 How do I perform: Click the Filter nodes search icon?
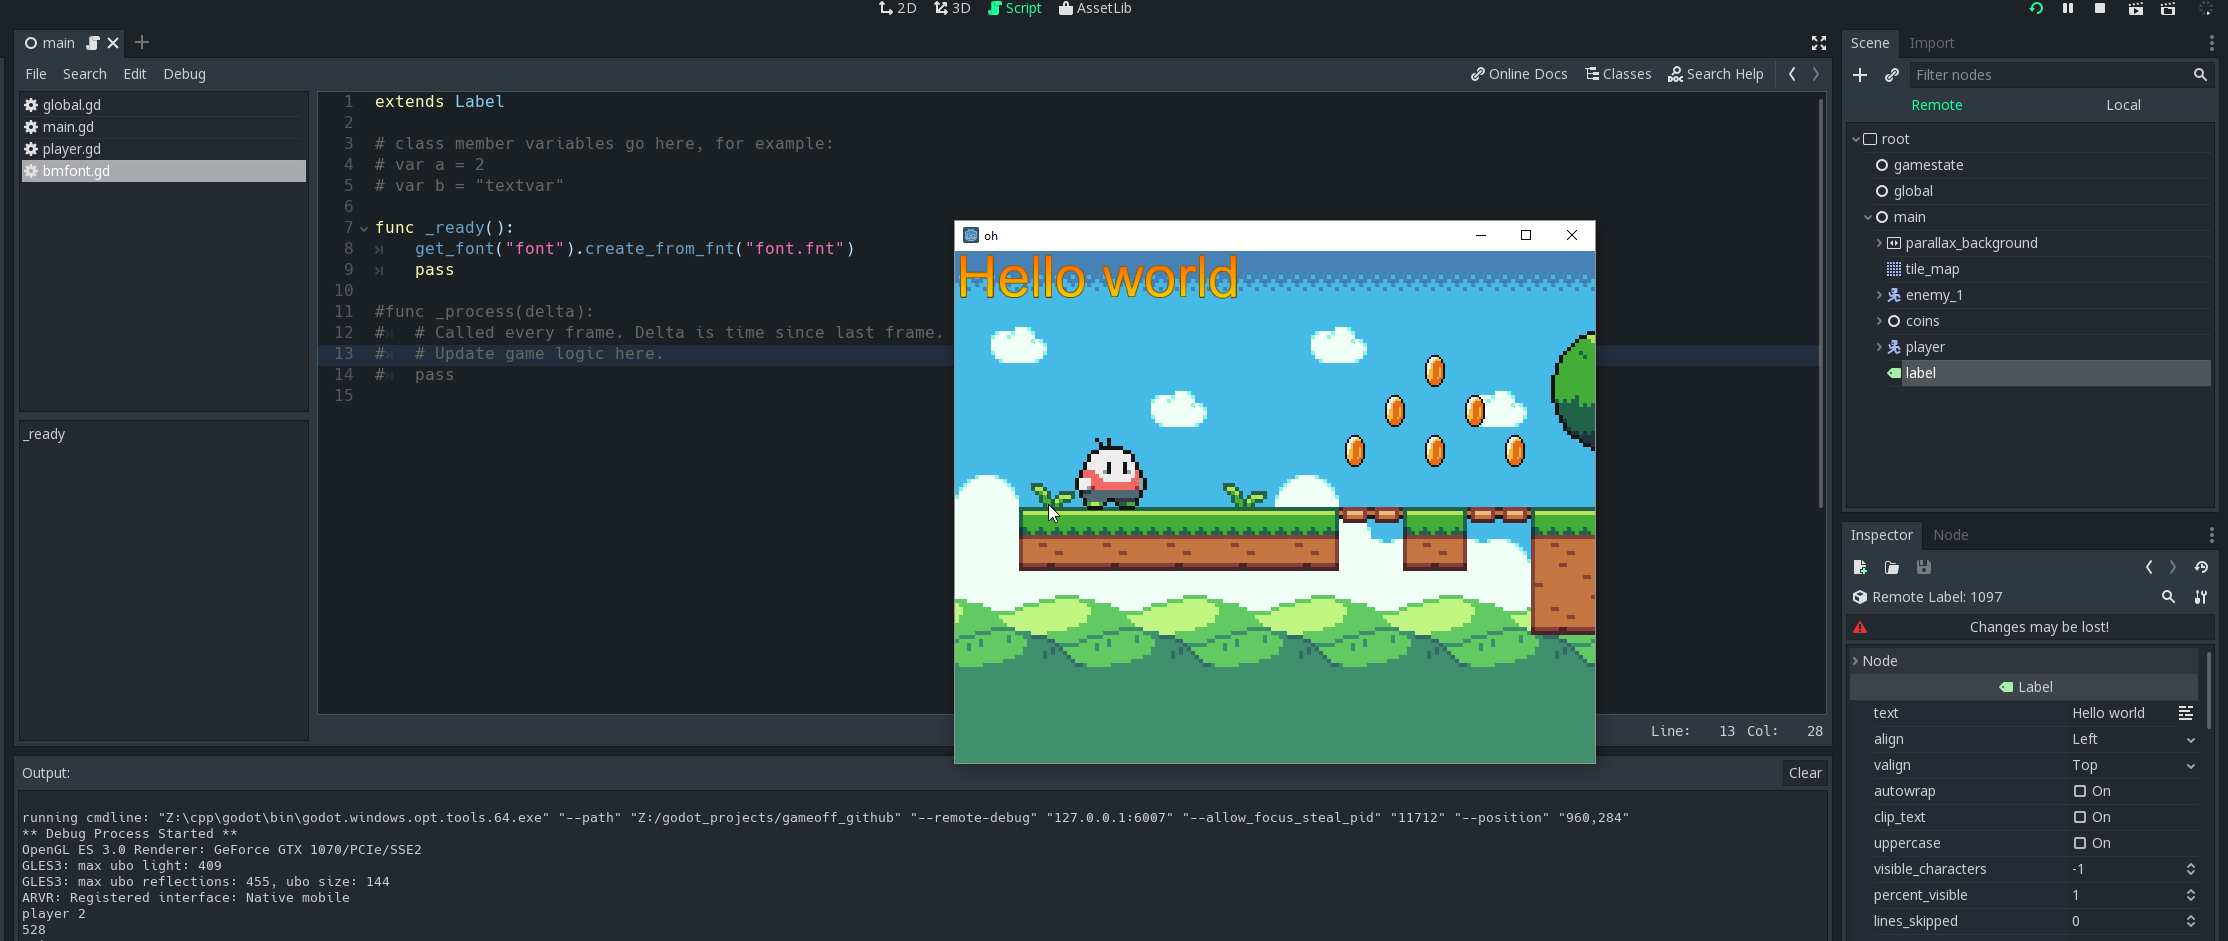2200,75
